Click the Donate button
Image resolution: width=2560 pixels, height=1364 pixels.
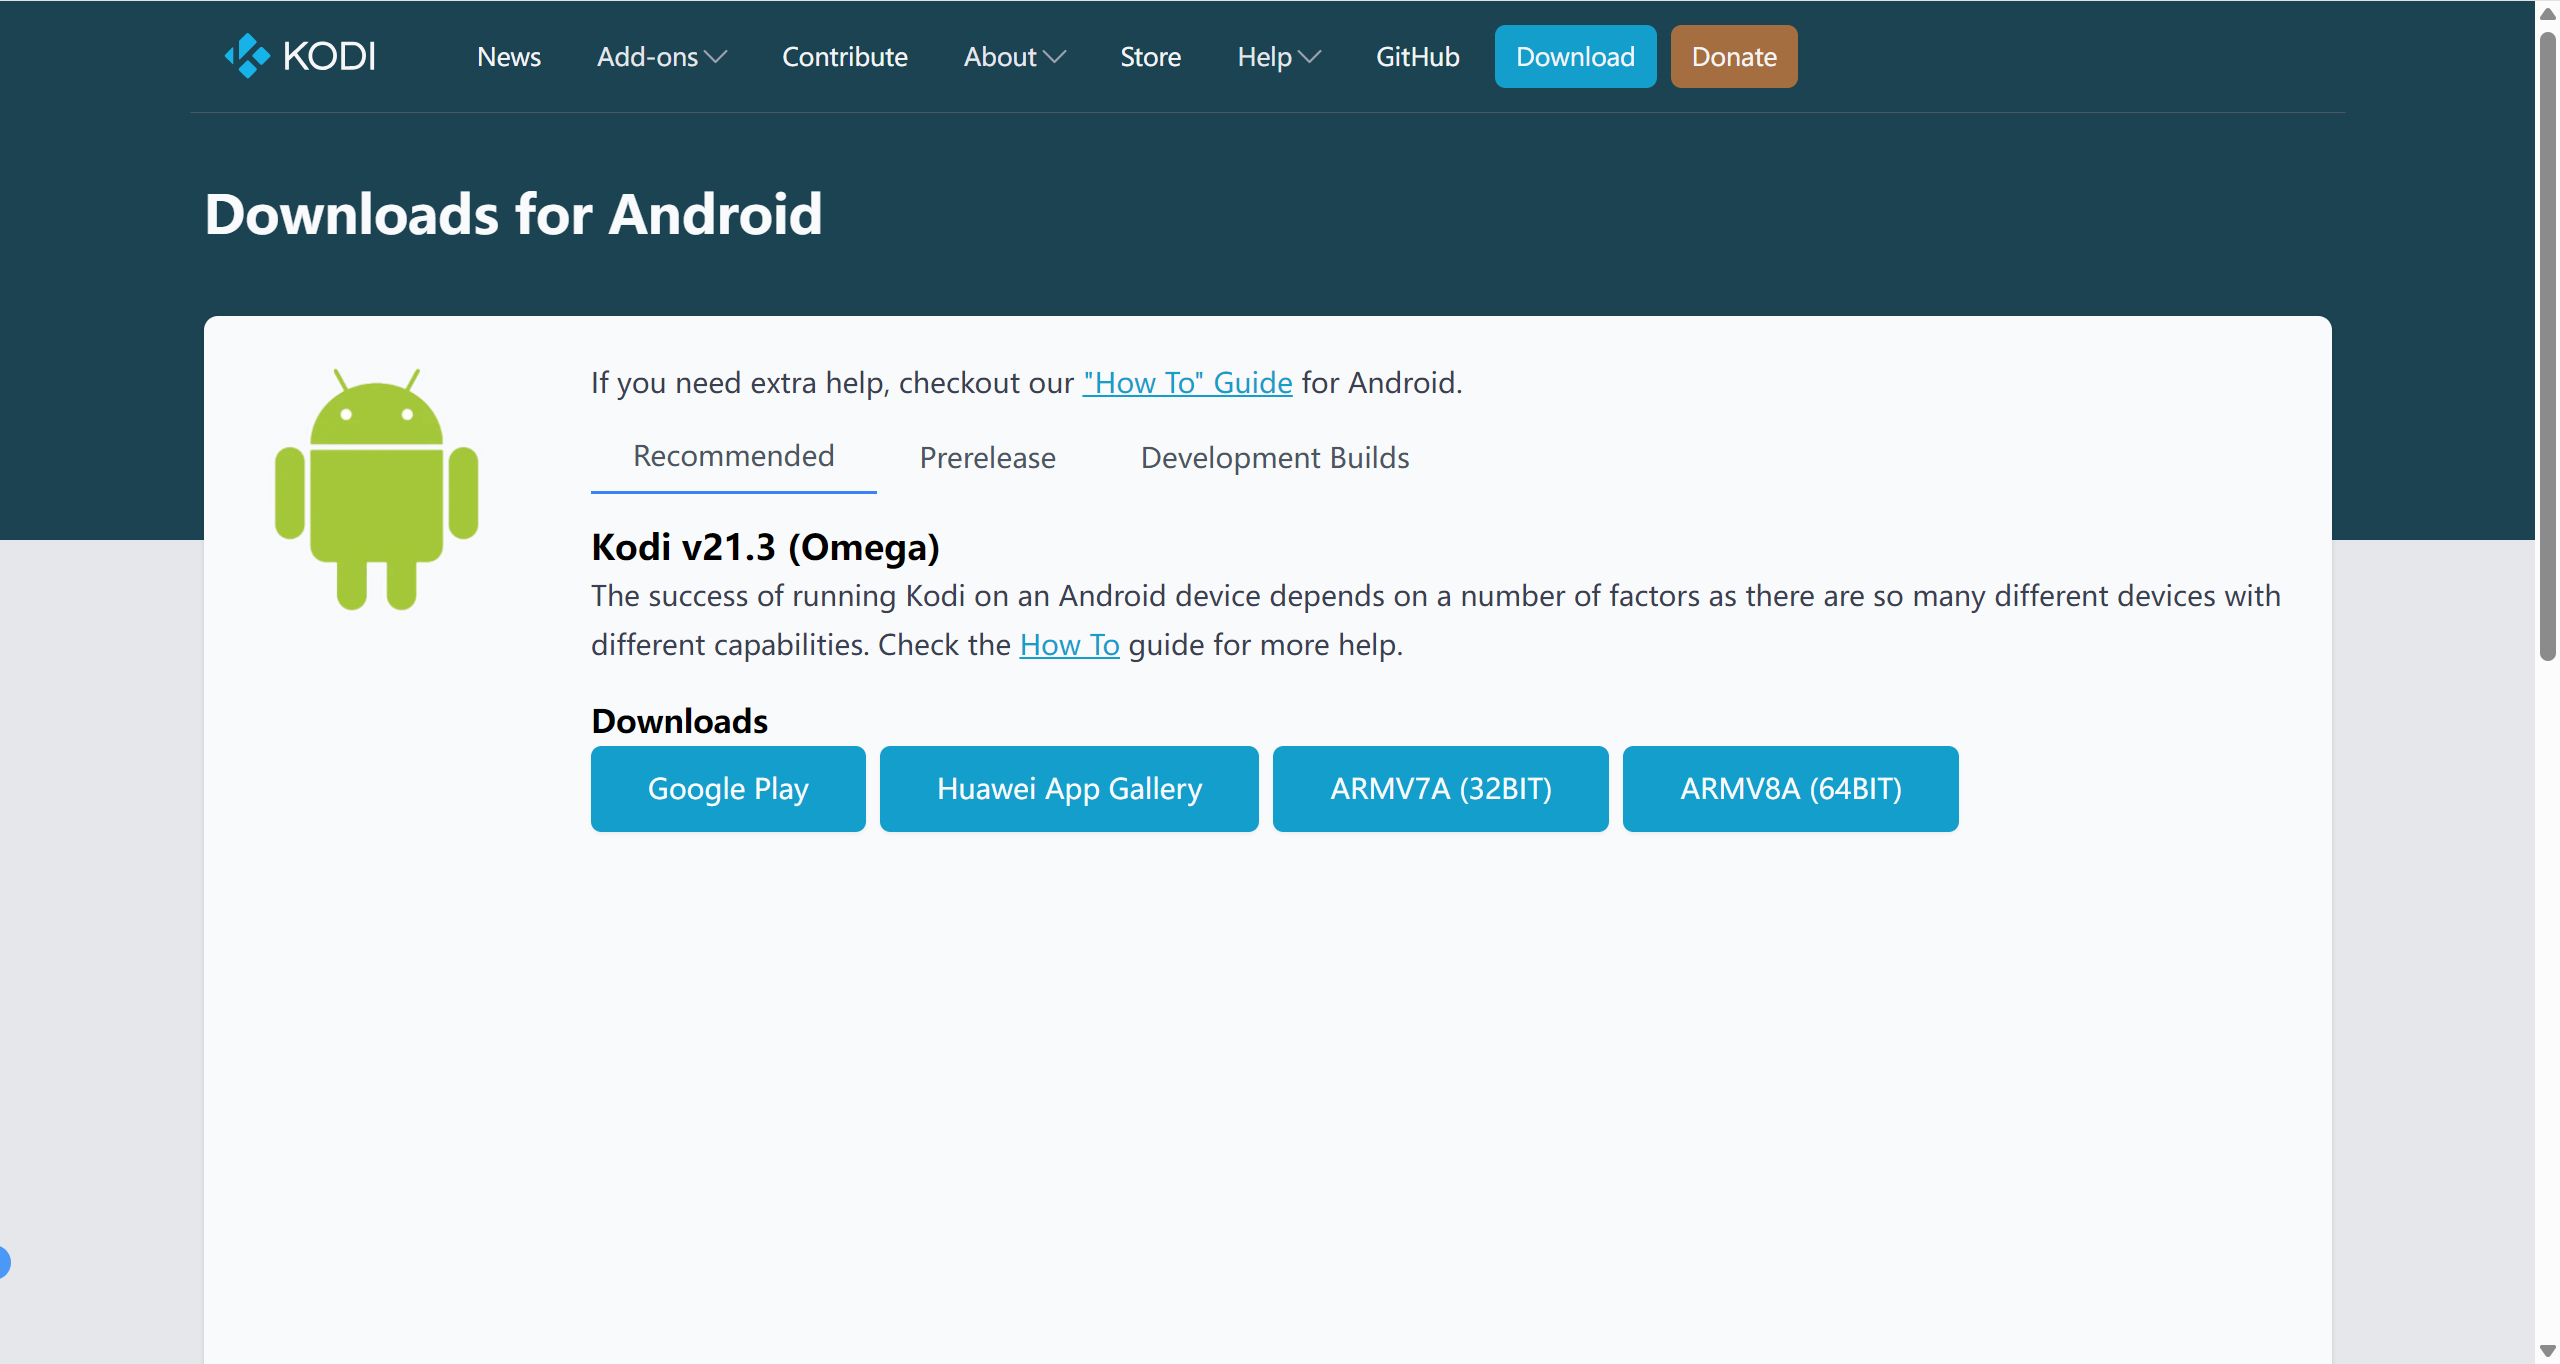point(1734,57)
